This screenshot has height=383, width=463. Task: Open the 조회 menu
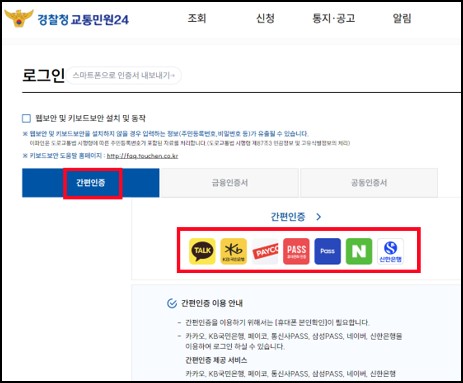[x=197, y=18]
